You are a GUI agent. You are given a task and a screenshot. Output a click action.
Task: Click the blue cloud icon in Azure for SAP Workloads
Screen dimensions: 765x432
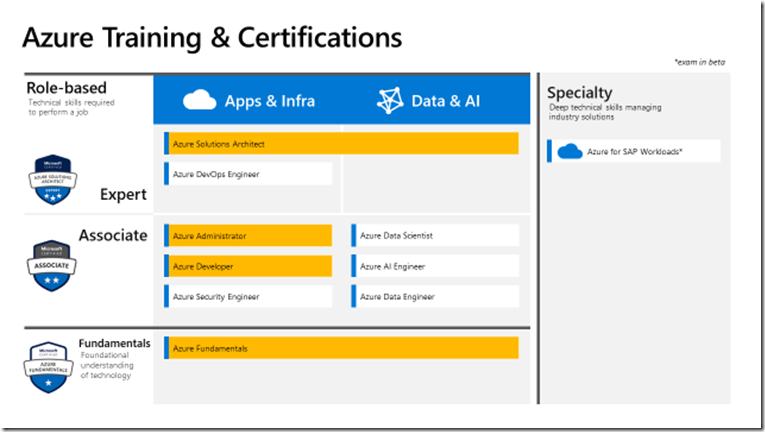pyautogui.click(x=570, y=151)
